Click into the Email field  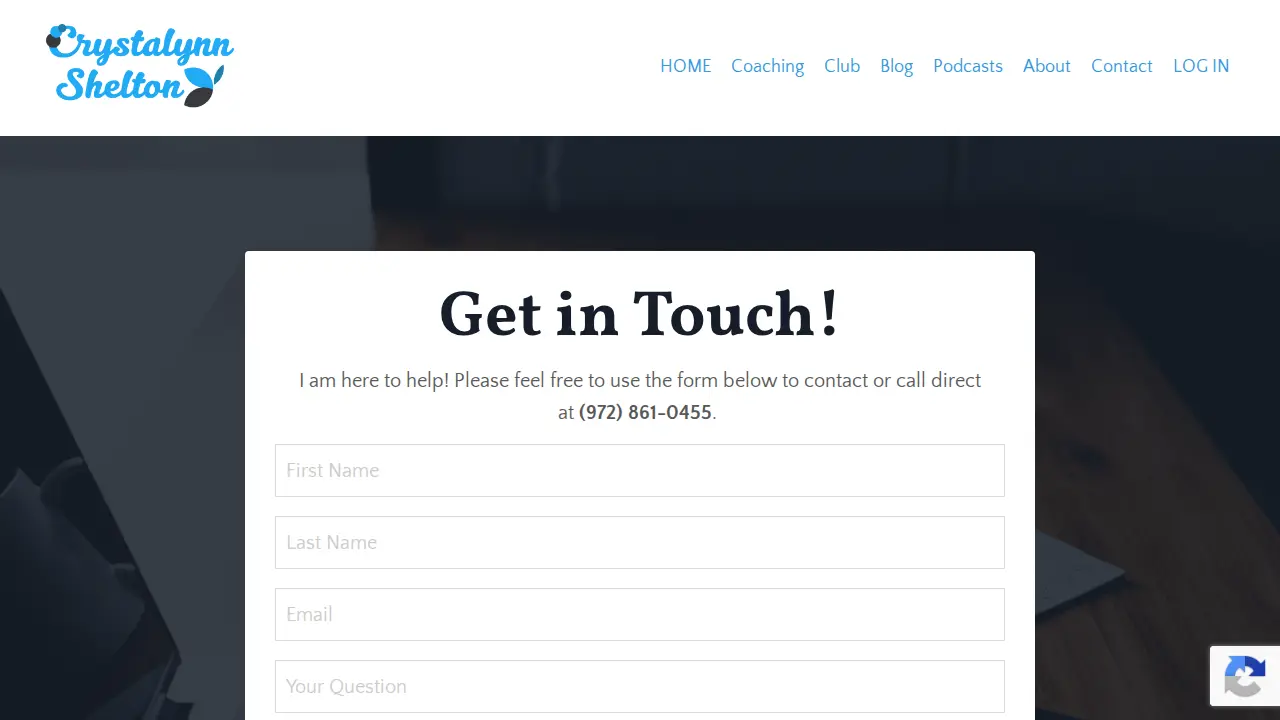640,614
